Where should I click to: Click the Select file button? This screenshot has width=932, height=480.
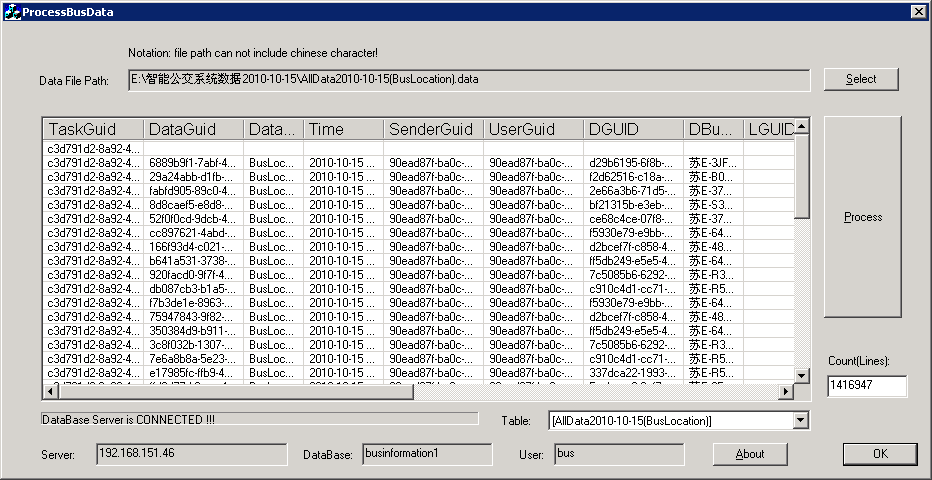(x=861, y=79)
